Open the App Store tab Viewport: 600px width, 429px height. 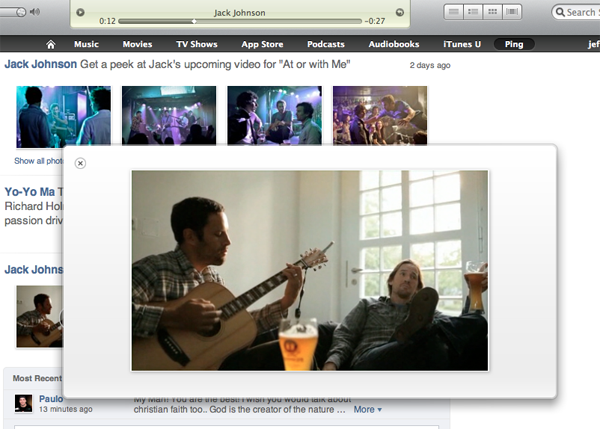pyautogui.click(x=263, y=45)
